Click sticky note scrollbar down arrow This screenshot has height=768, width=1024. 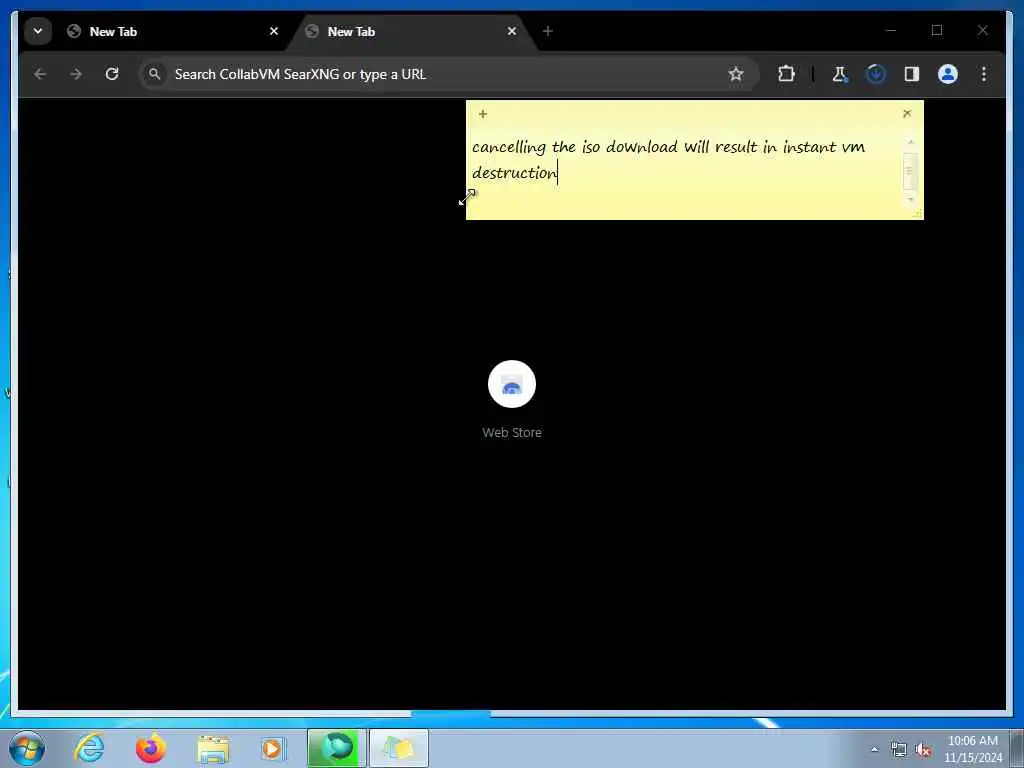click(x=910, y=199)
